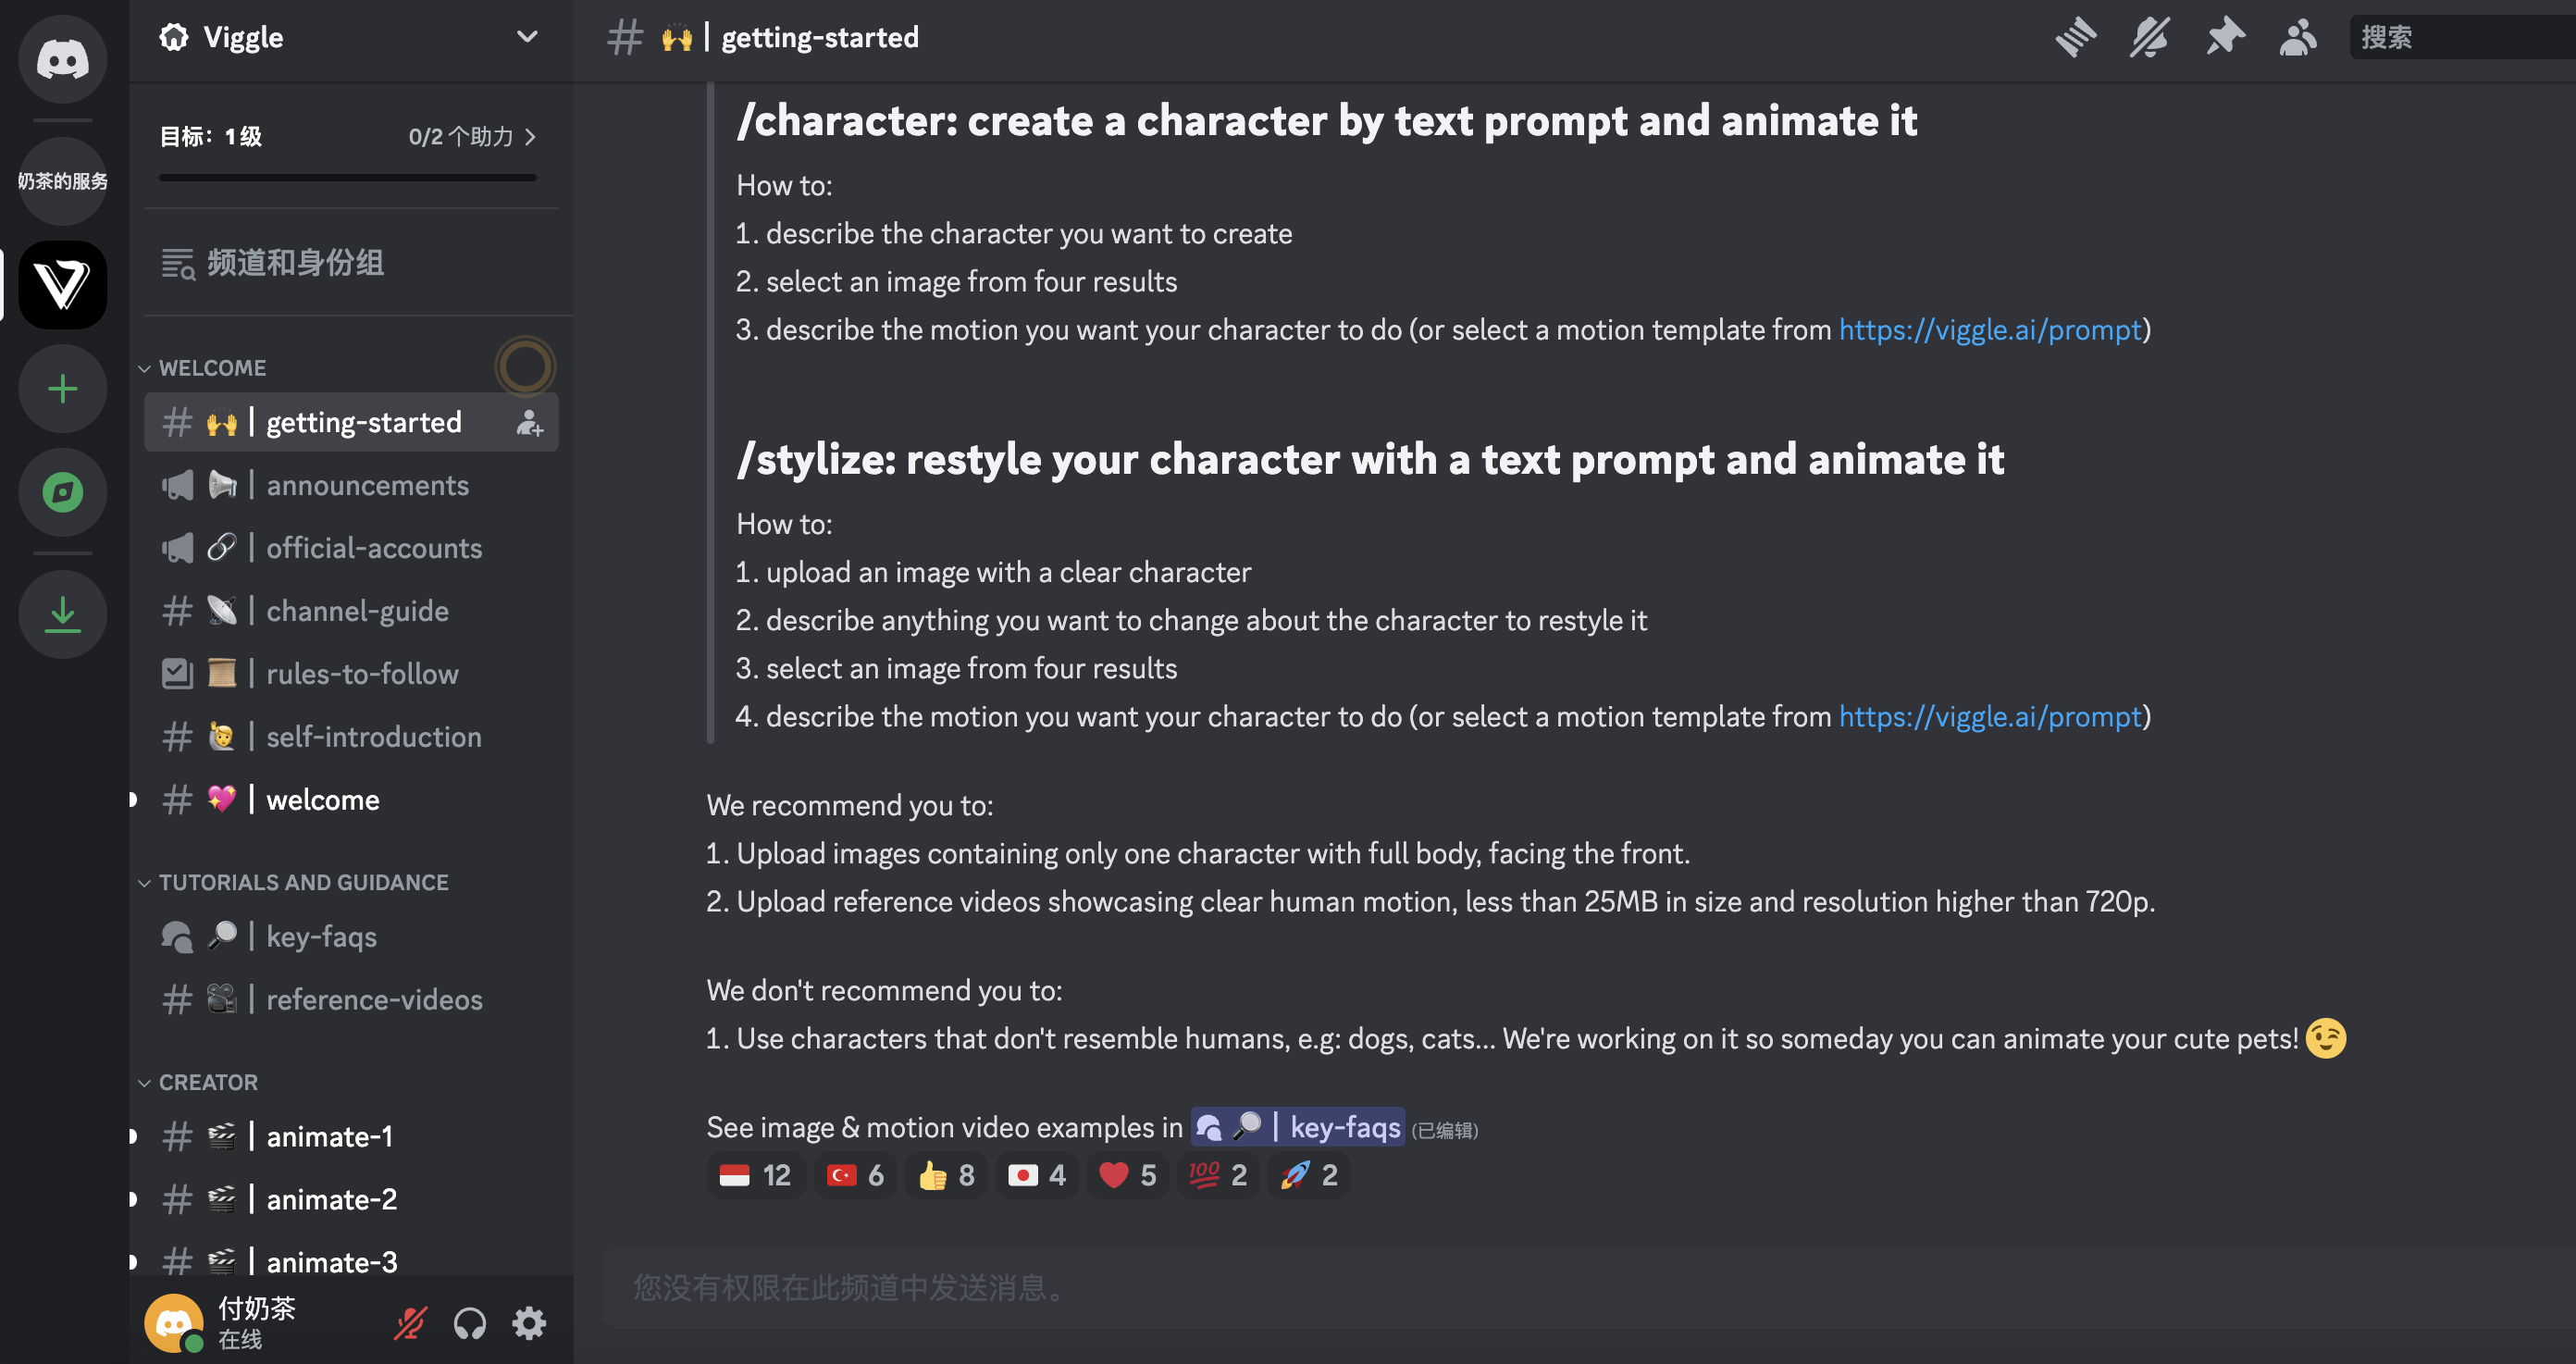2576x1364 pixels.
Task: Open Discord direct messages home icon
Action: [x=62, y=60]
